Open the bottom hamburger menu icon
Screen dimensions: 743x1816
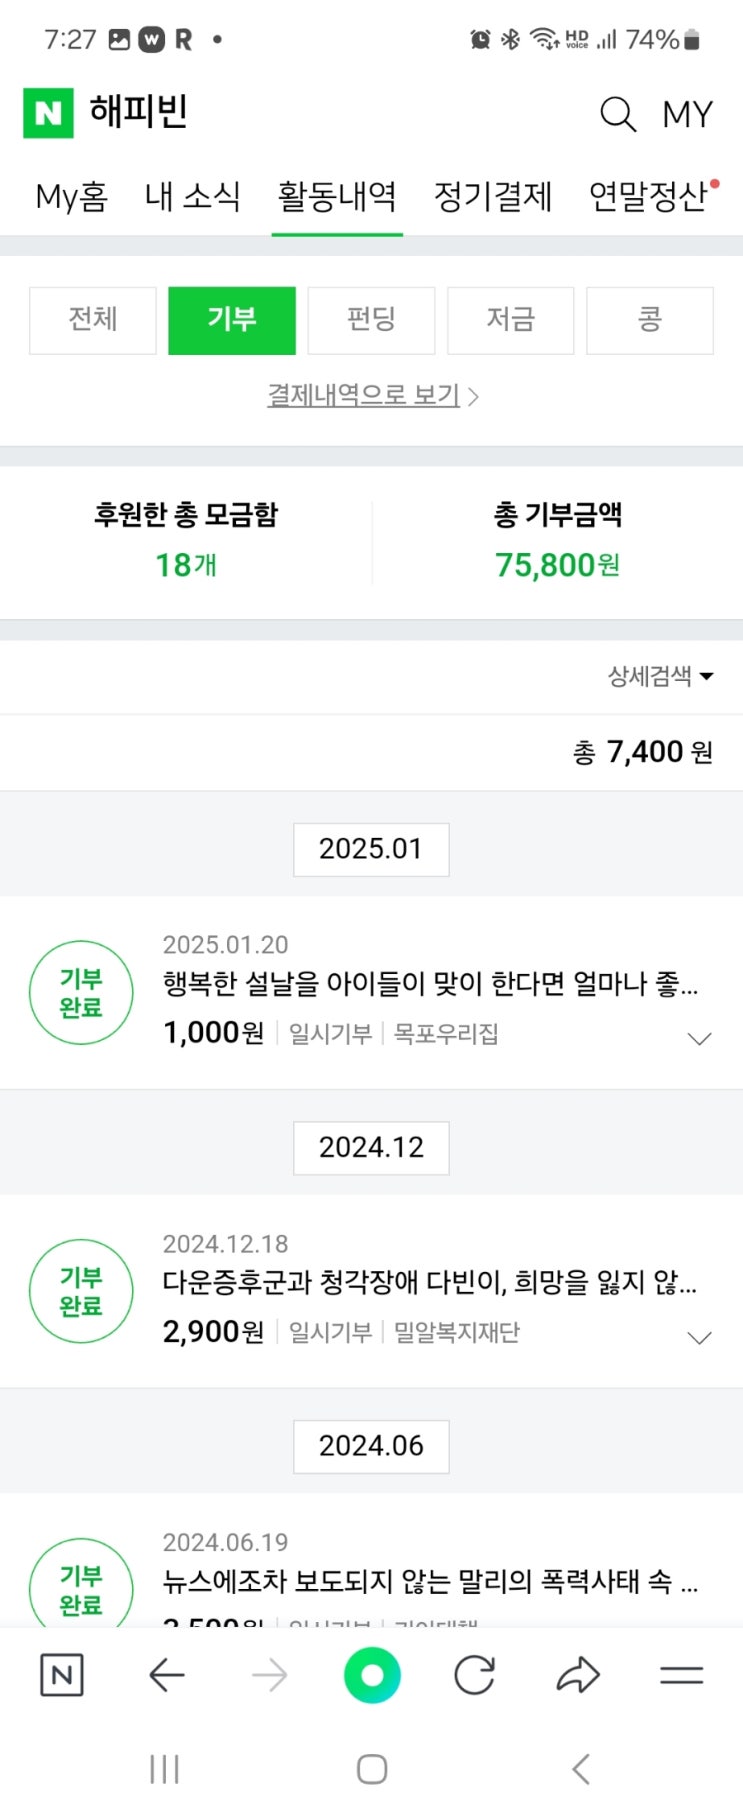coord(681,1674)
